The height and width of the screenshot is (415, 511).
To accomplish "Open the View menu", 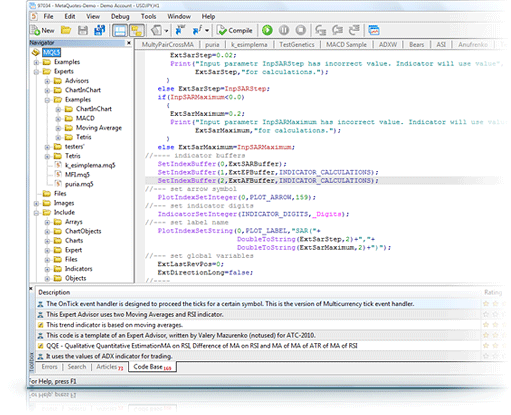I will 93,16.
